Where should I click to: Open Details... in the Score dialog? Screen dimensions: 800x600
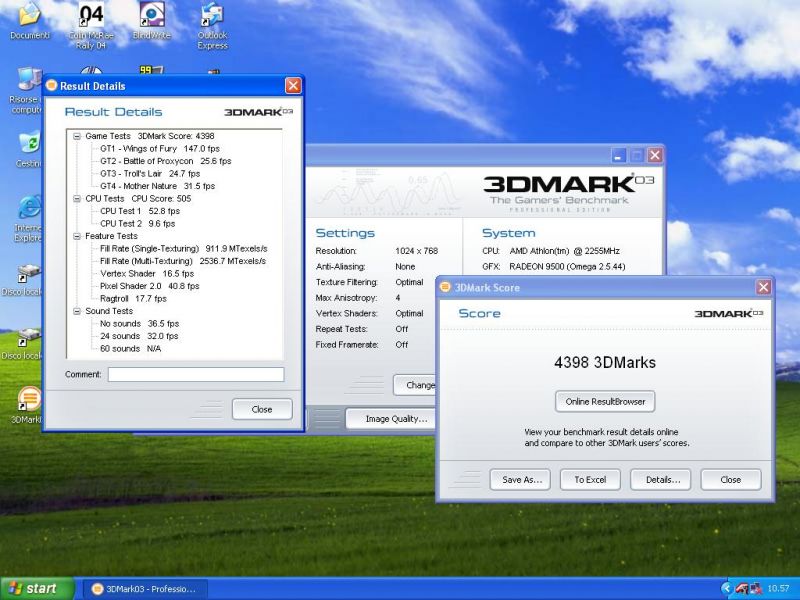coord(661,480)
